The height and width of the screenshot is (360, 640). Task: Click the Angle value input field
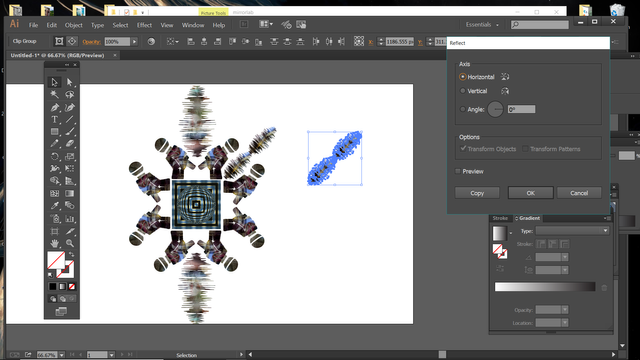[x=521, y=109]
